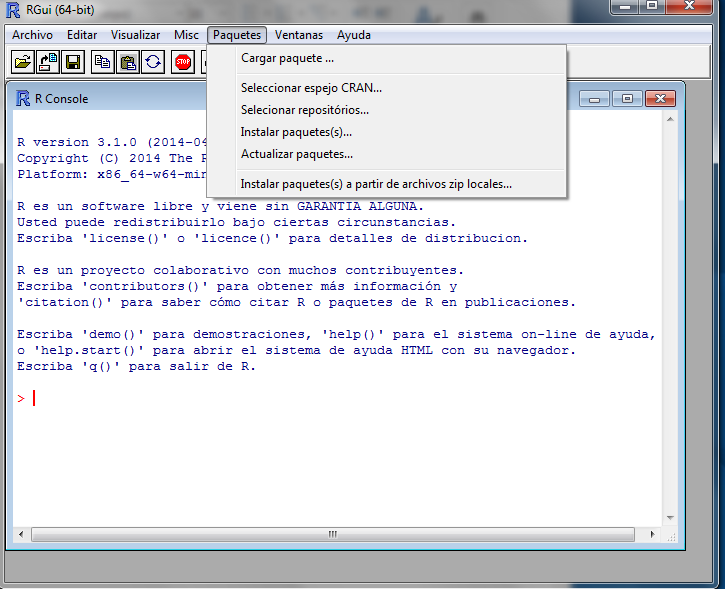The image size is (725, 589).
Task: Select install packages from local zip files
Action: click(x=387, y=184)
